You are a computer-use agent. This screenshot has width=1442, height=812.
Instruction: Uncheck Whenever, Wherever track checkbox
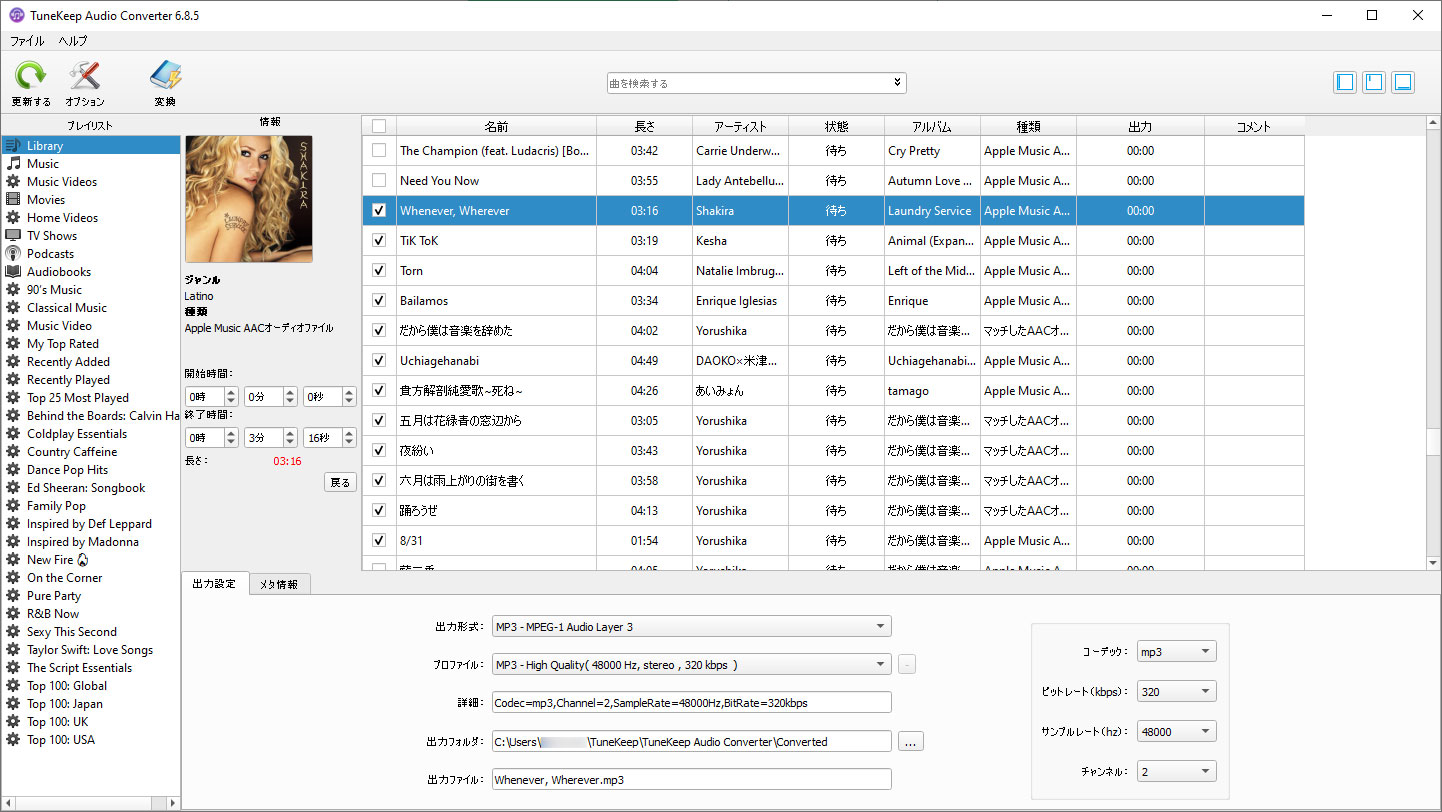click(378, 211)
